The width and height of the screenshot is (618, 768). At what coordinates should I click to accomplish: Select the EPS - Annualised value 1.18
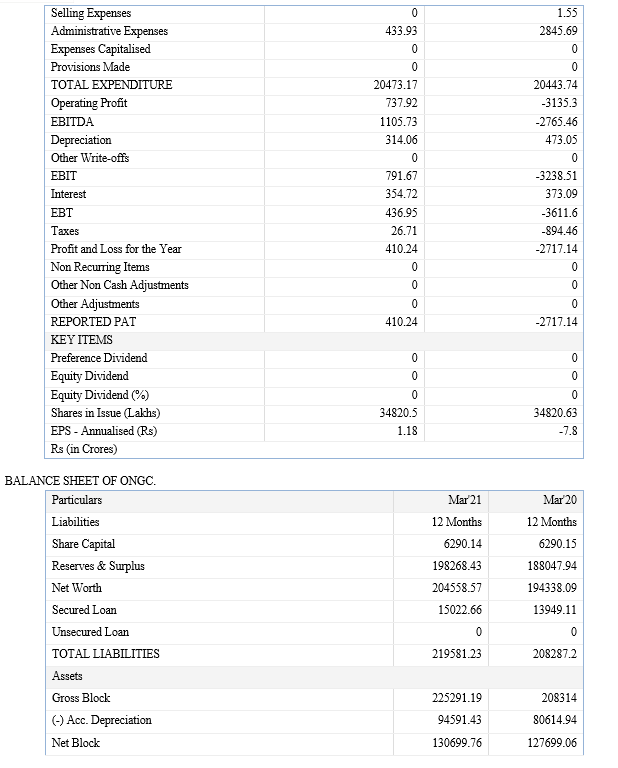click(x=407, y=431)
